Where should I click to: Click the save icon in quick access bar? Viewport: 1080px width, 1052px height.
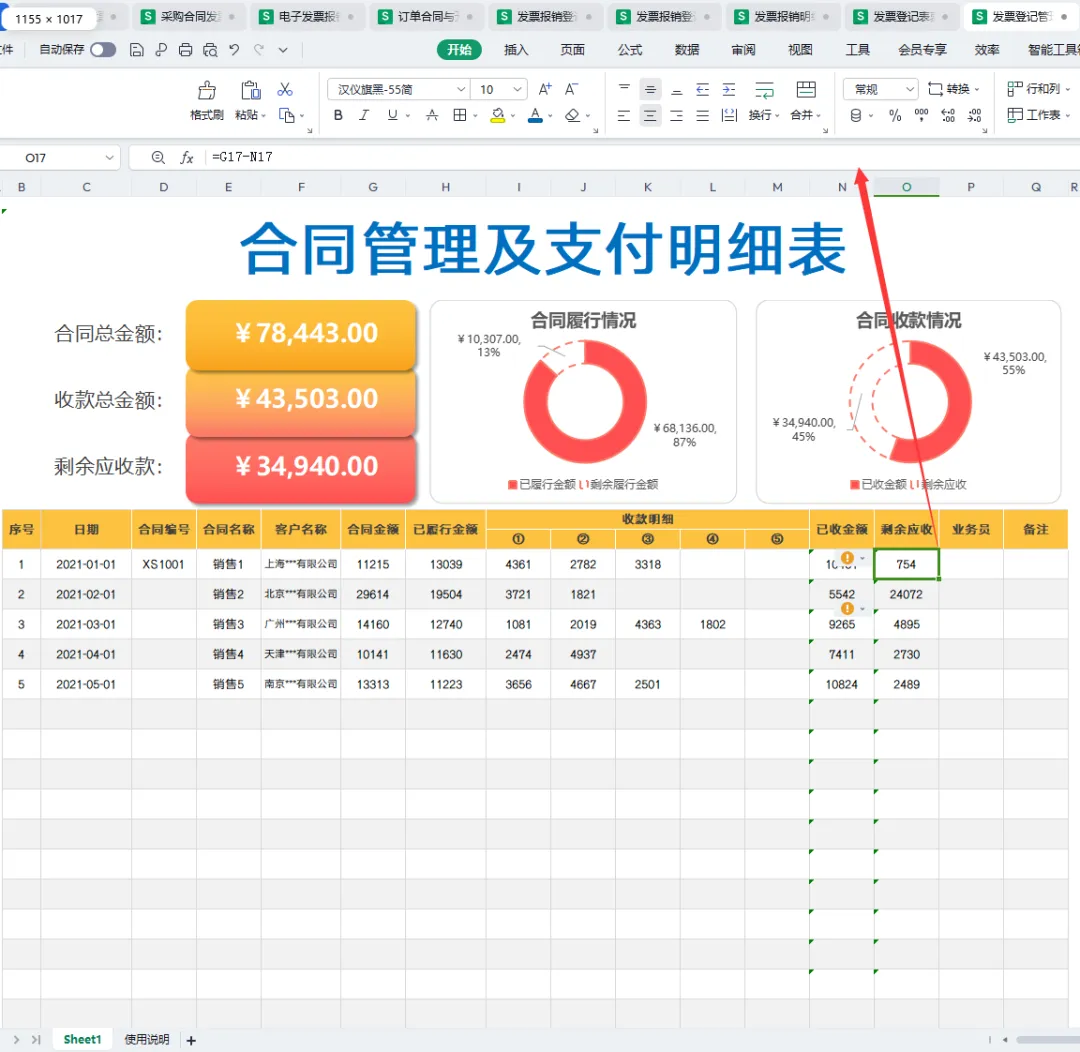click(137, 50)
